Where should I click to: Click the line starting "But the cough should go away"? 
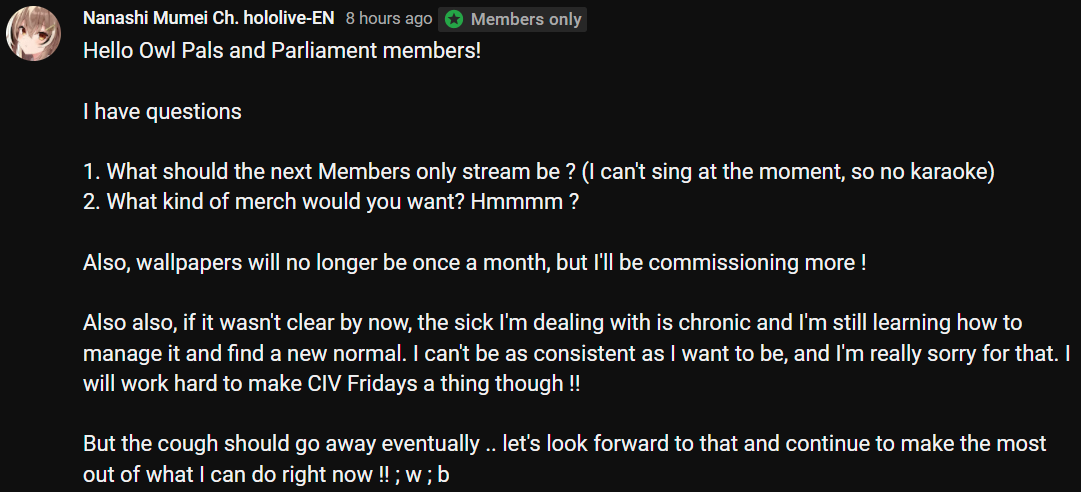pos(565,443)
